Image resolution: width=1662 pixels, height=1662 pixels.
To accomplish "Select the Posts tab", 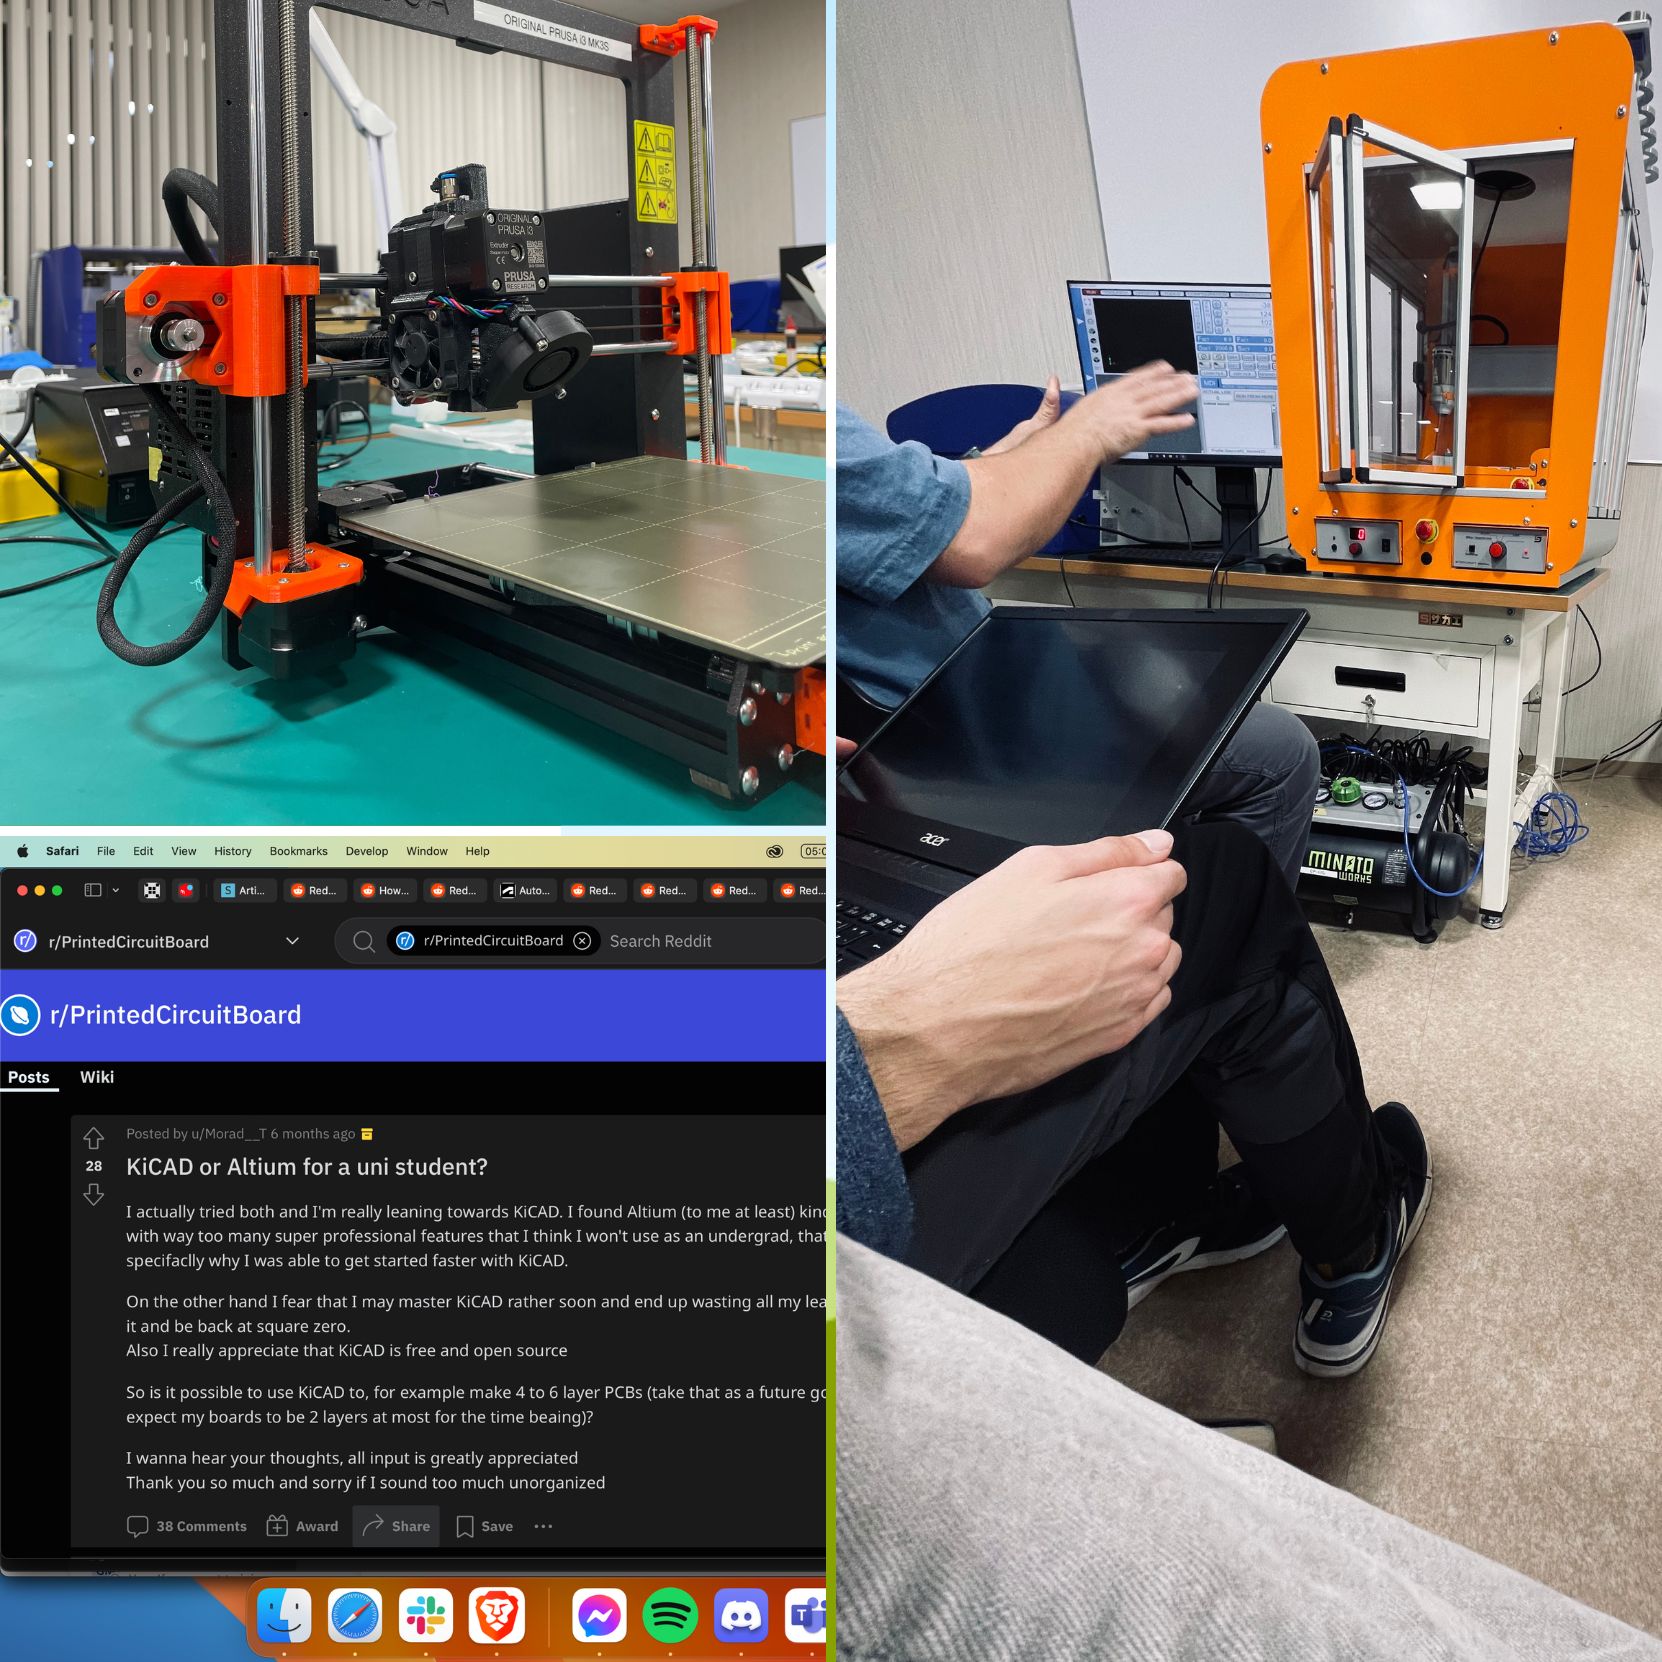I will click(29, 1077).
